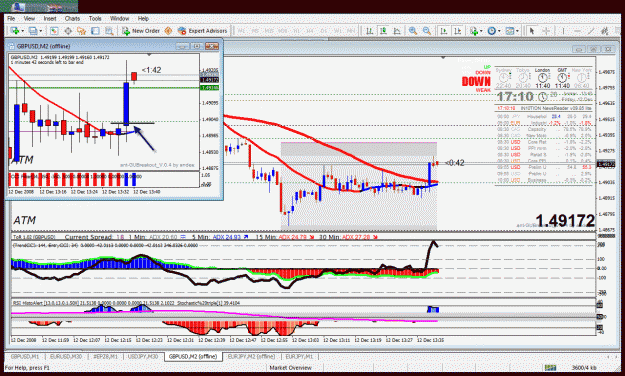The image size is (625, 376).
Task: Open the Help menu
Action: tap(143, 18)
